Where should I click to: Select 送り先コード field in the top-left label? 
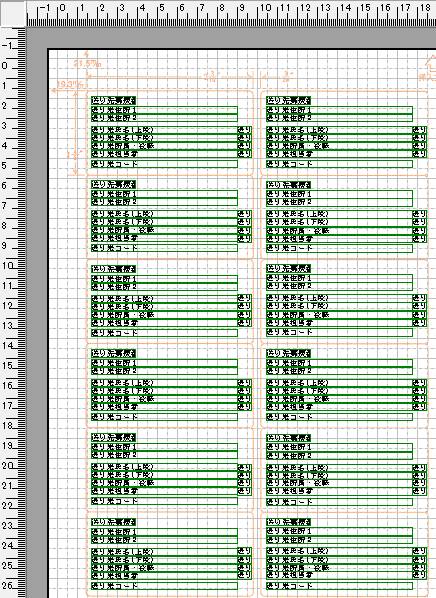click(164, 164)
